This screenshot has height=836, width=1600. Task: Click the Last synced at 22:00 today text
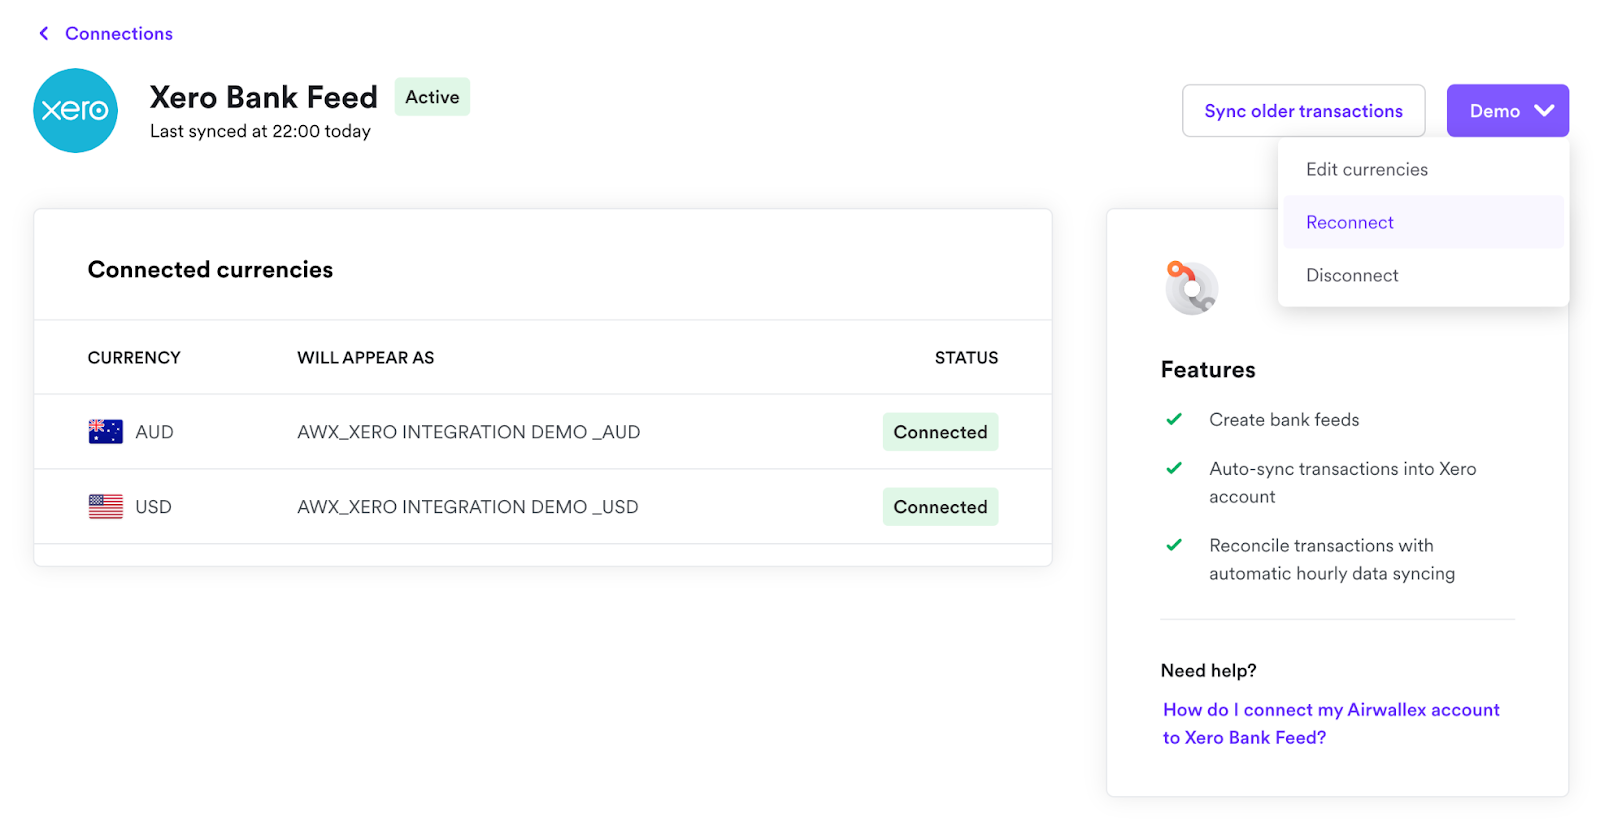click(x=260, y=131)
